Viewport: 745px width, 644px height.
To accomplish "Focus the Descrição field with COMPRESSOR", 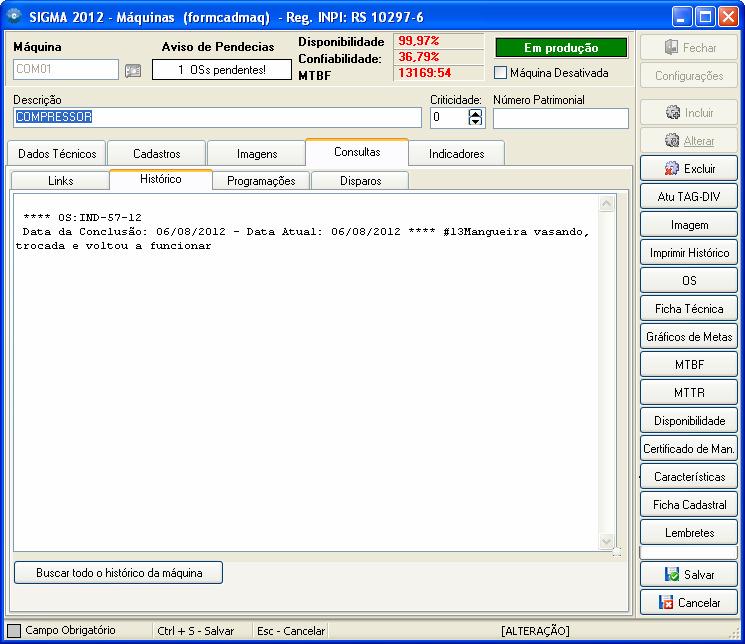I will (217, 117).
